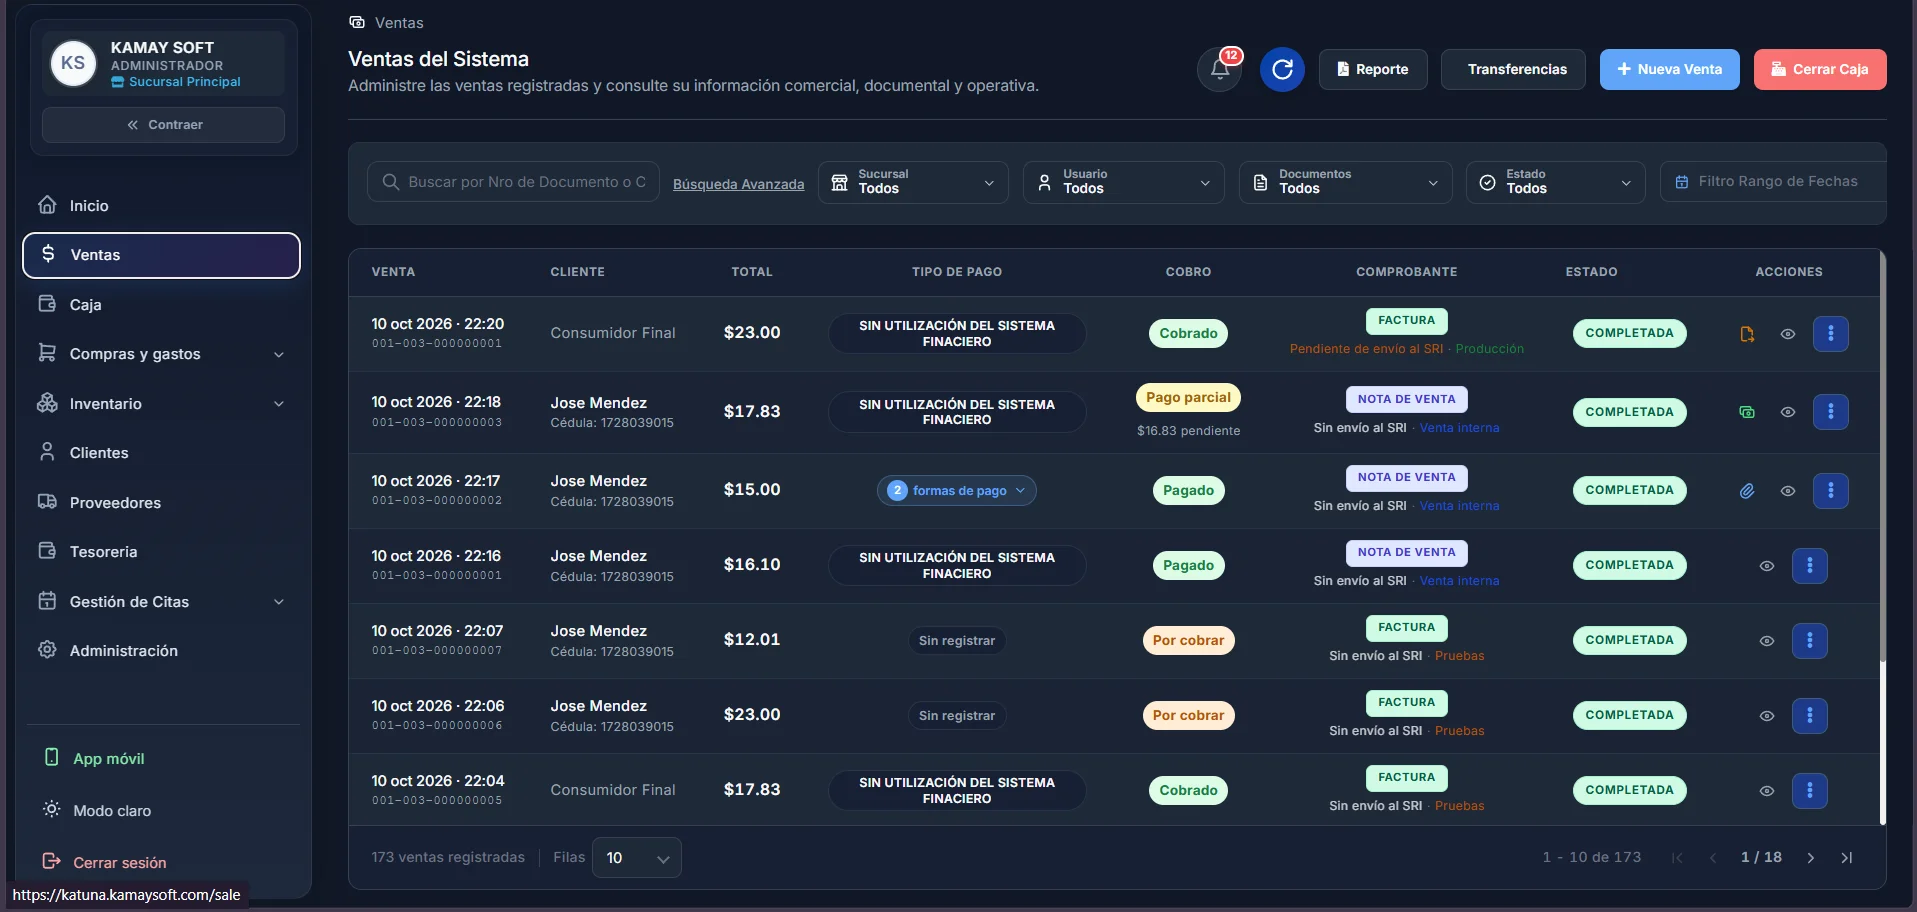
Task: Click attachment paperclip icon on $15.00 row
Action: point(1747,491)
